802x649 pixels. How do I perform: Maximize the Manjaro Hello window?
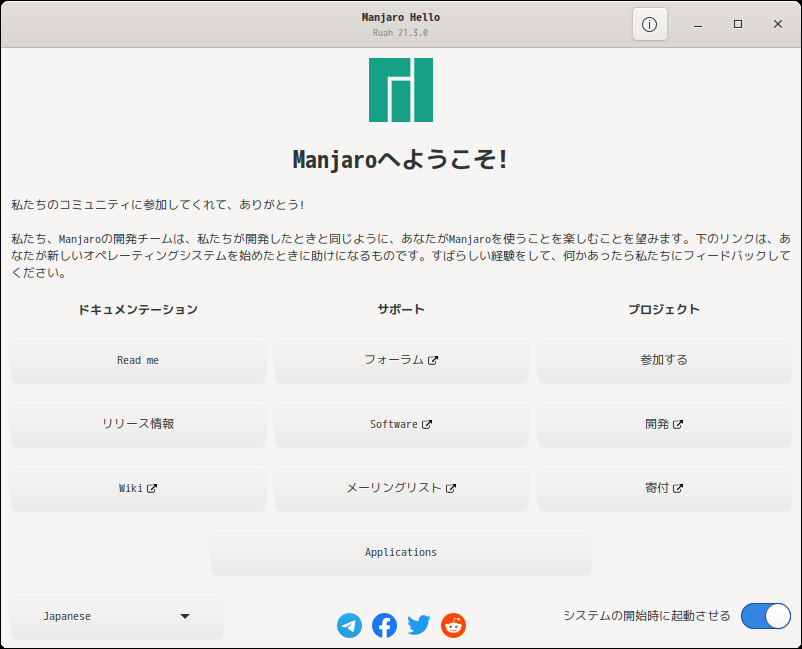coord(738,24)
